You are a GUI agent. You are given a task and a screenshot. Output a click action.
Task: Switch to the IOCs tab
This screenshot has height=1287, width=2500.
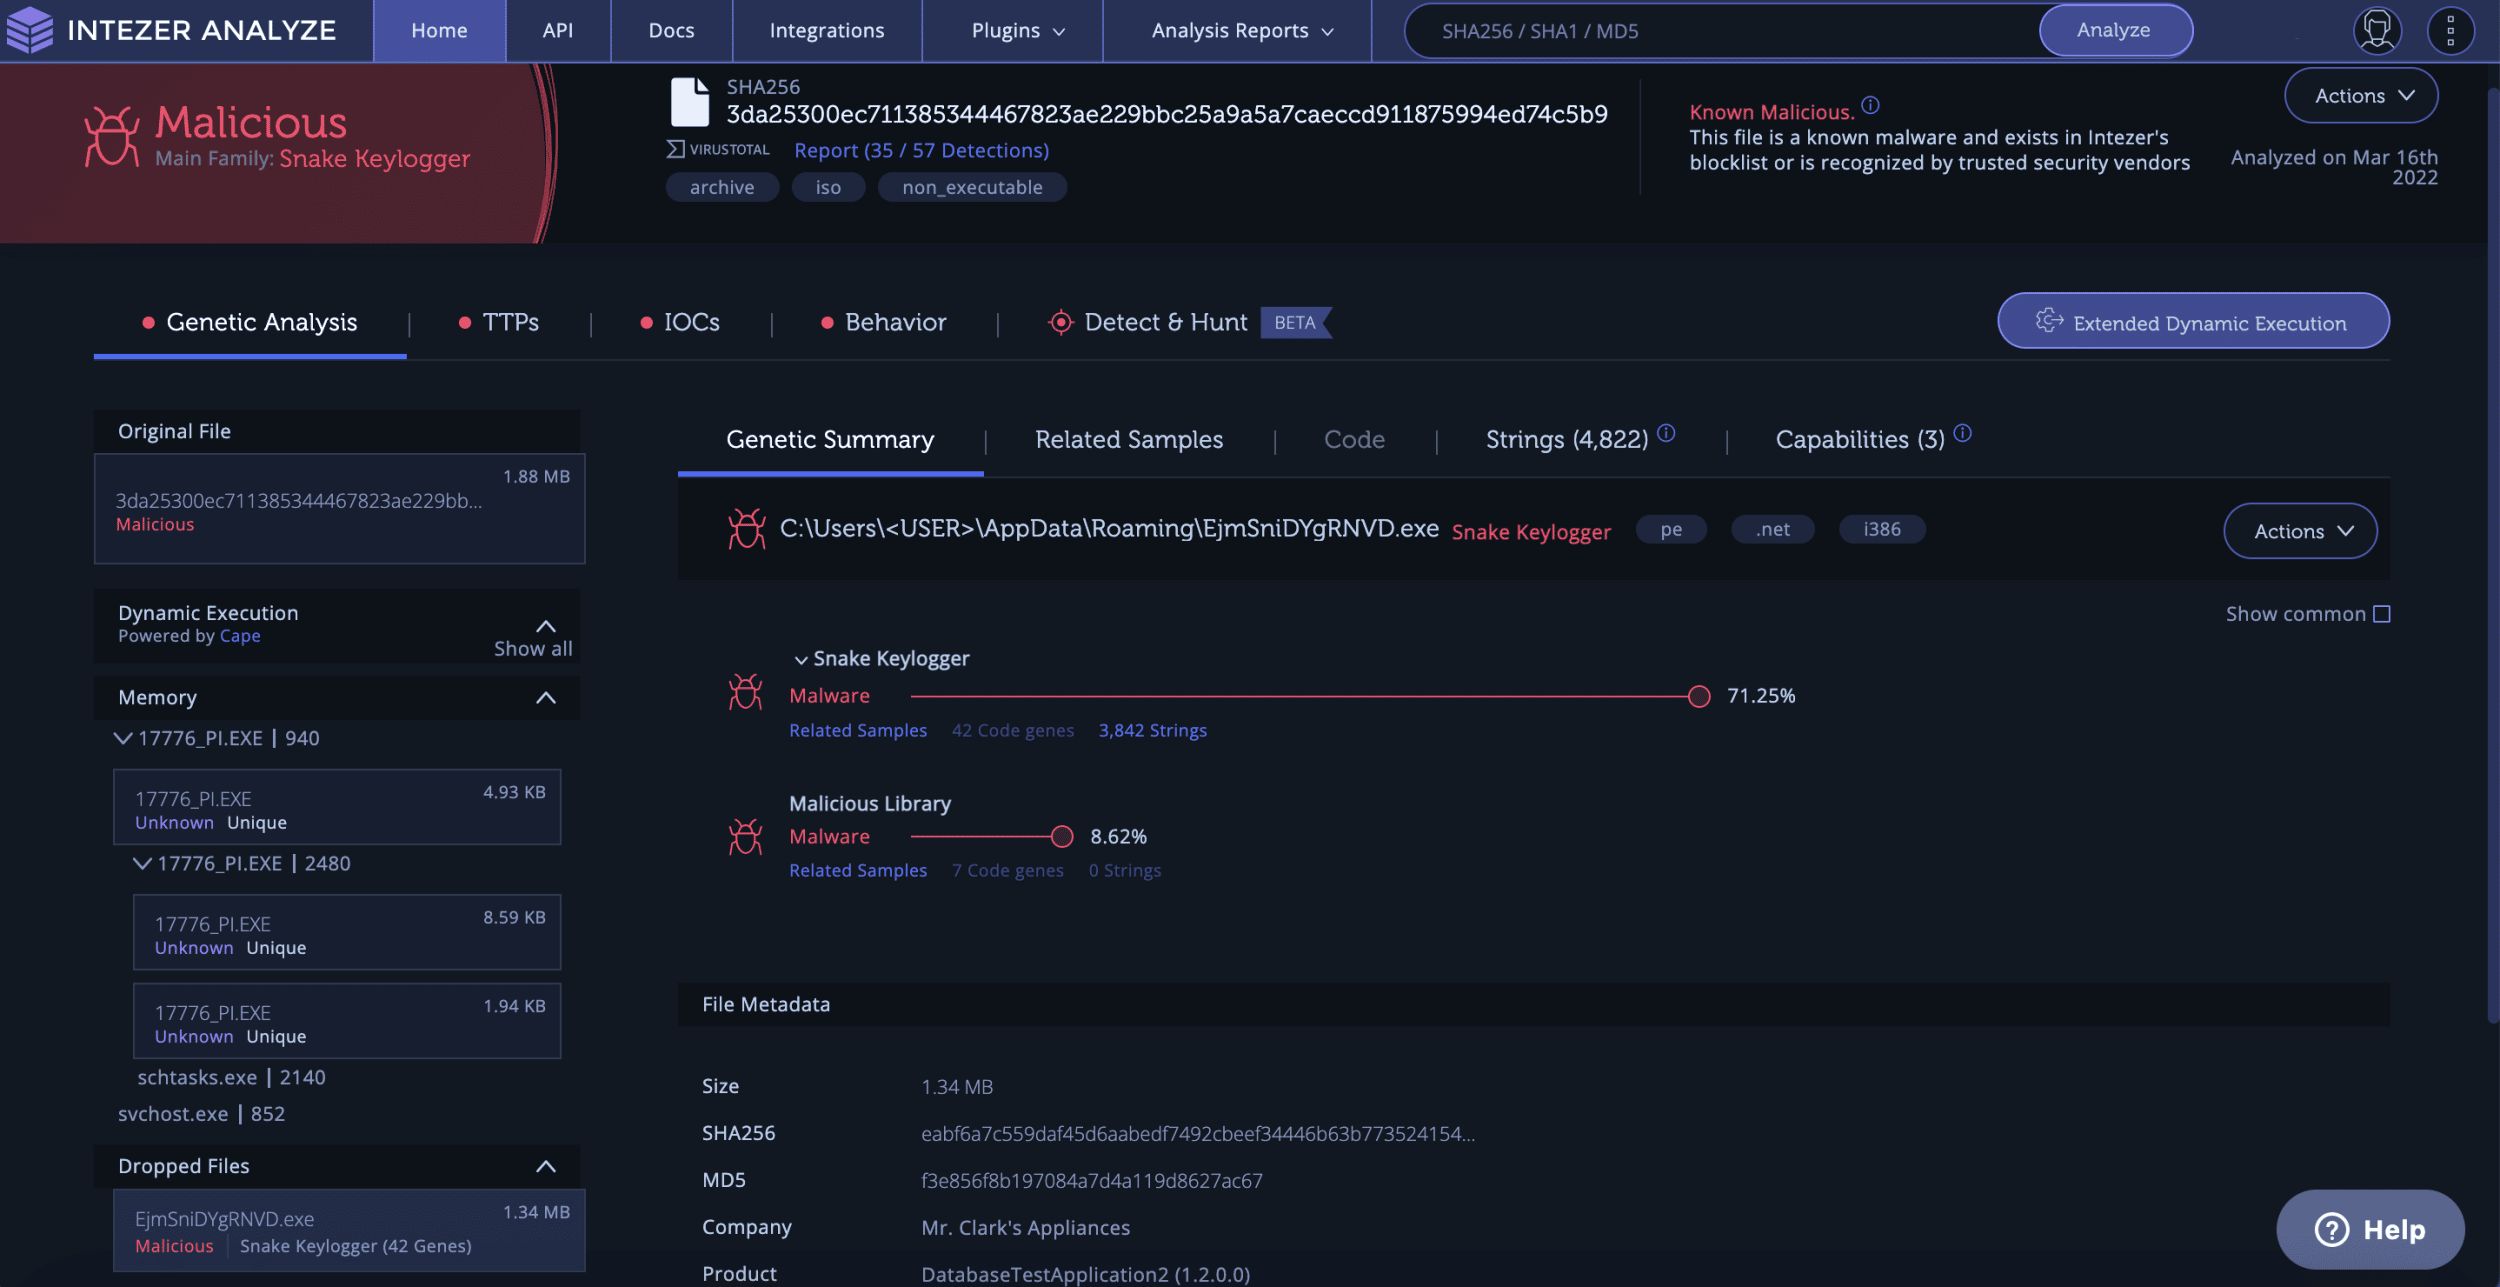point(680,322)
